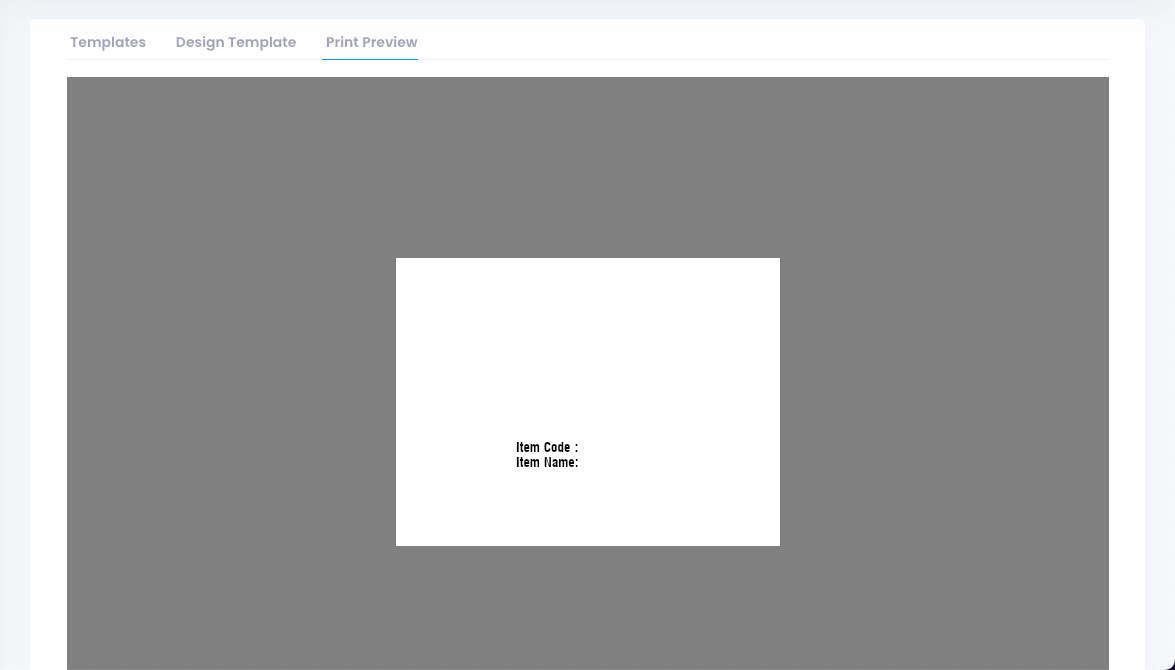
Task: Click gray preview background left of label page
Action: coord(230,400)
